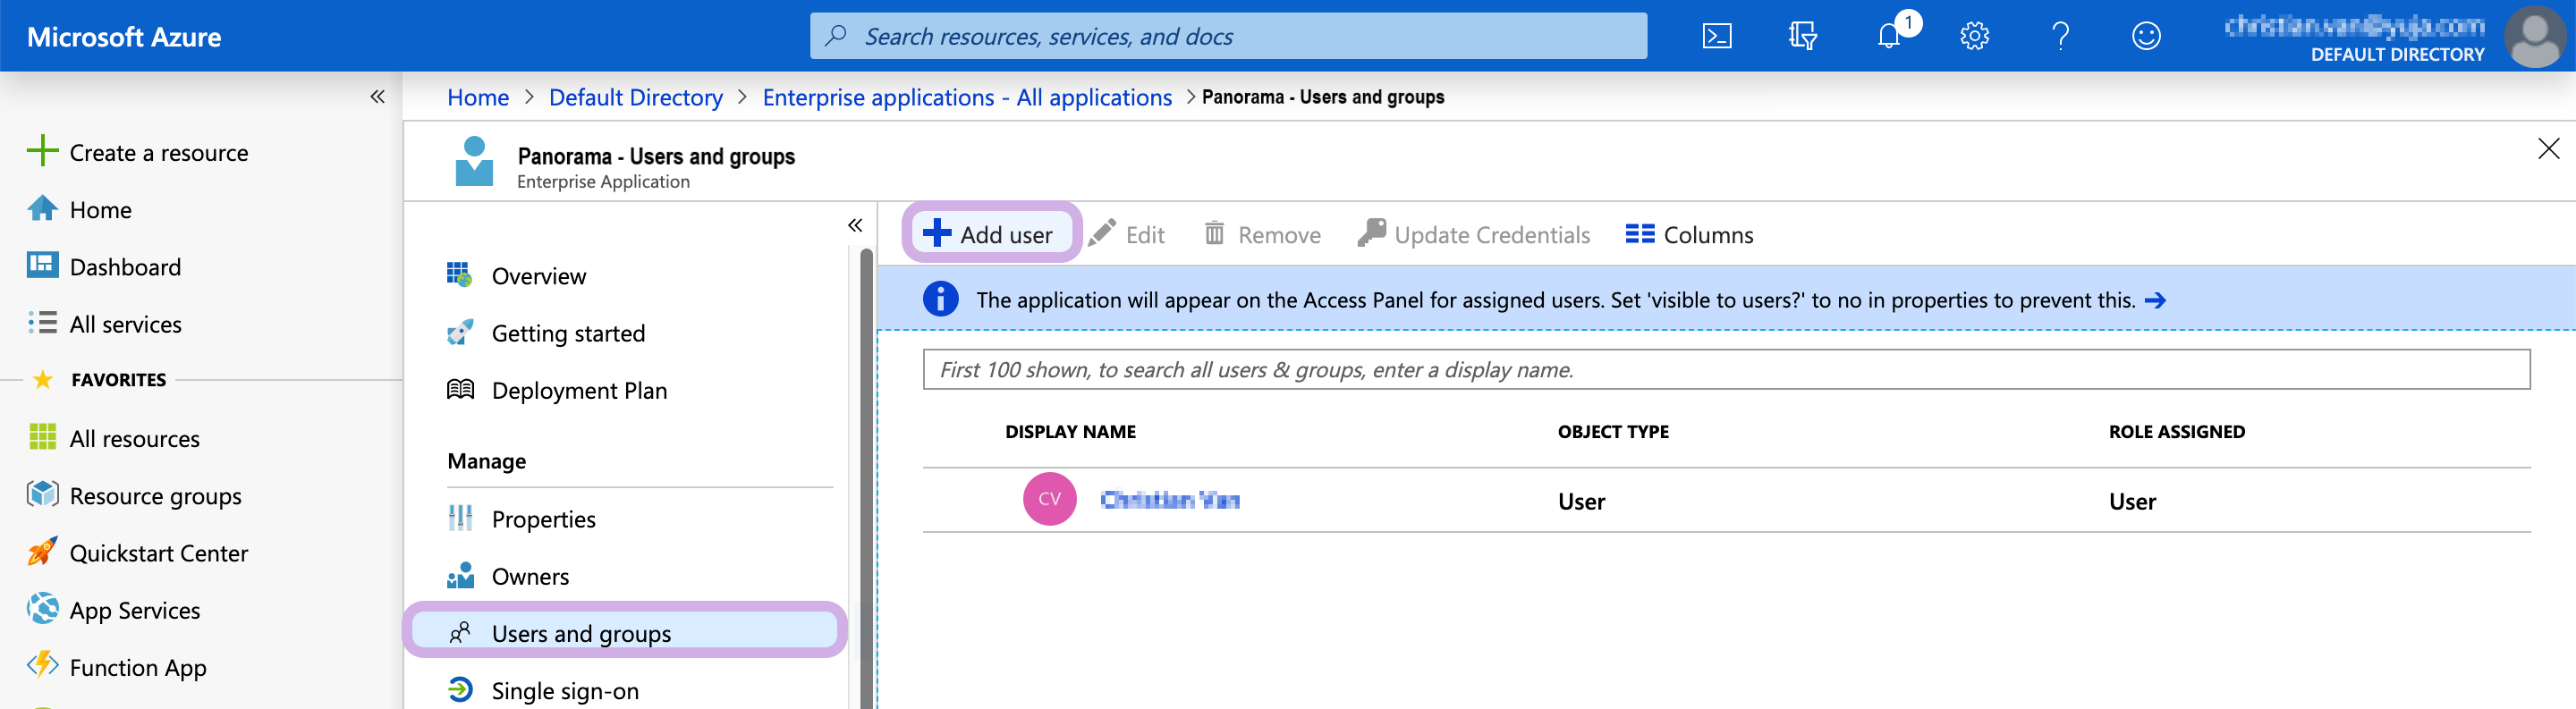This screenshot has width=2576, height=709.
Task: Focus the top search resources bar
Action: pos(1228,37)
